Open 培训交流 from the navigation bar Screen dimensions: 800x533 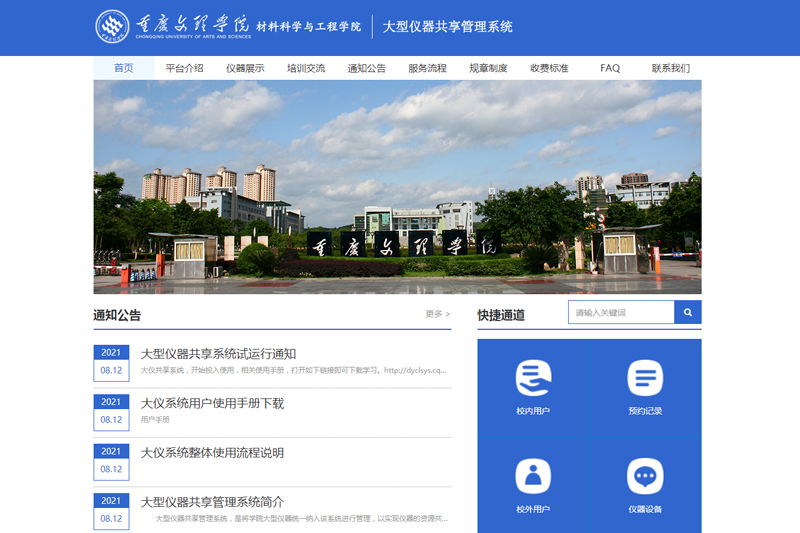[306, 68]
